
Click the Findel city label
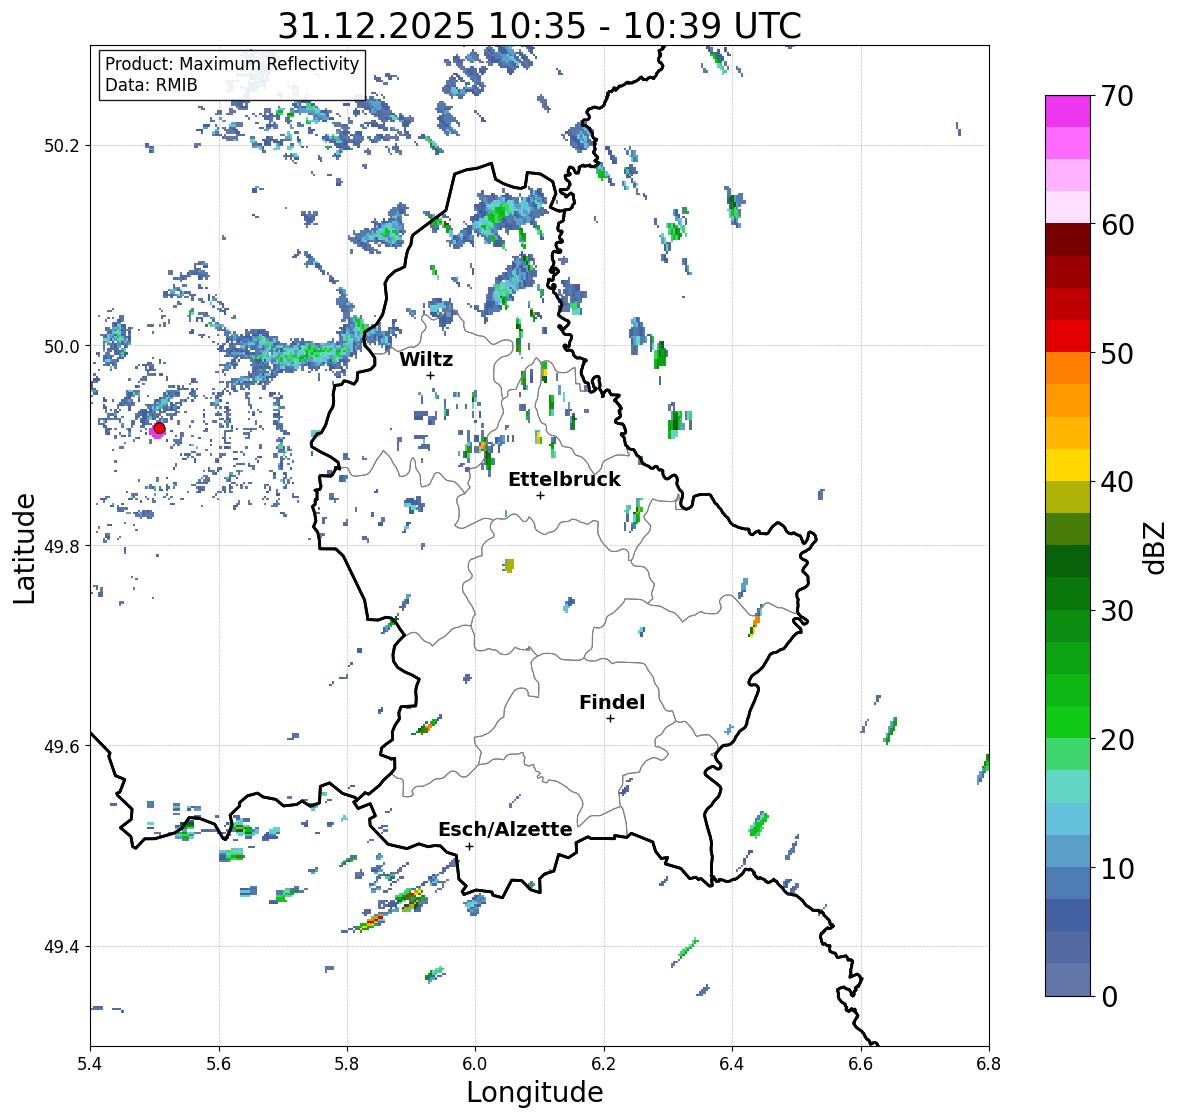pyautogui.click(x=611, y=702)
